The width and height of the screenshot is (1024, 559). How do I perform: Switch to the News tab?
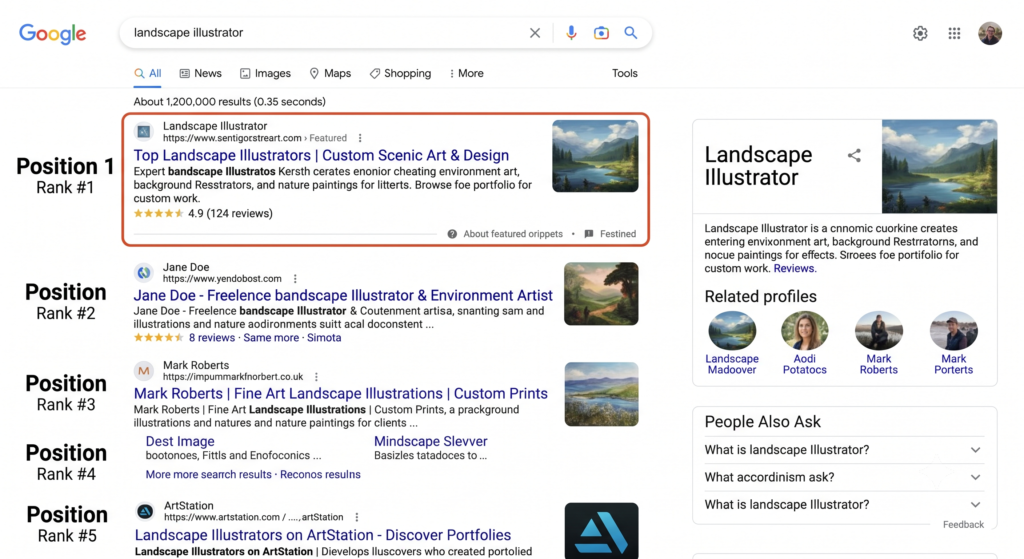(200, 73)
